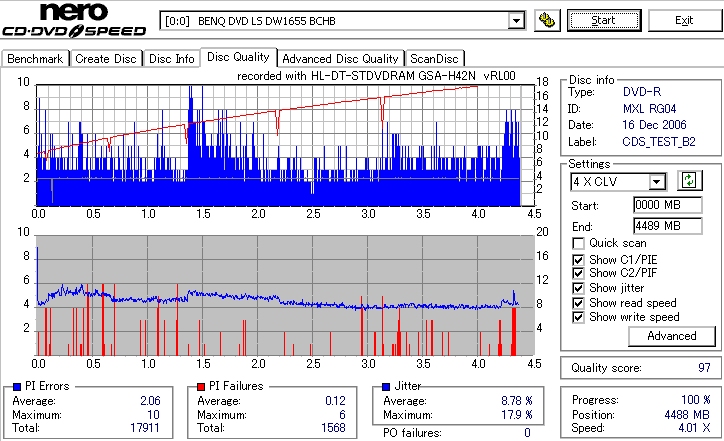Click the Start position field 0000 MB

coord(668,205)
